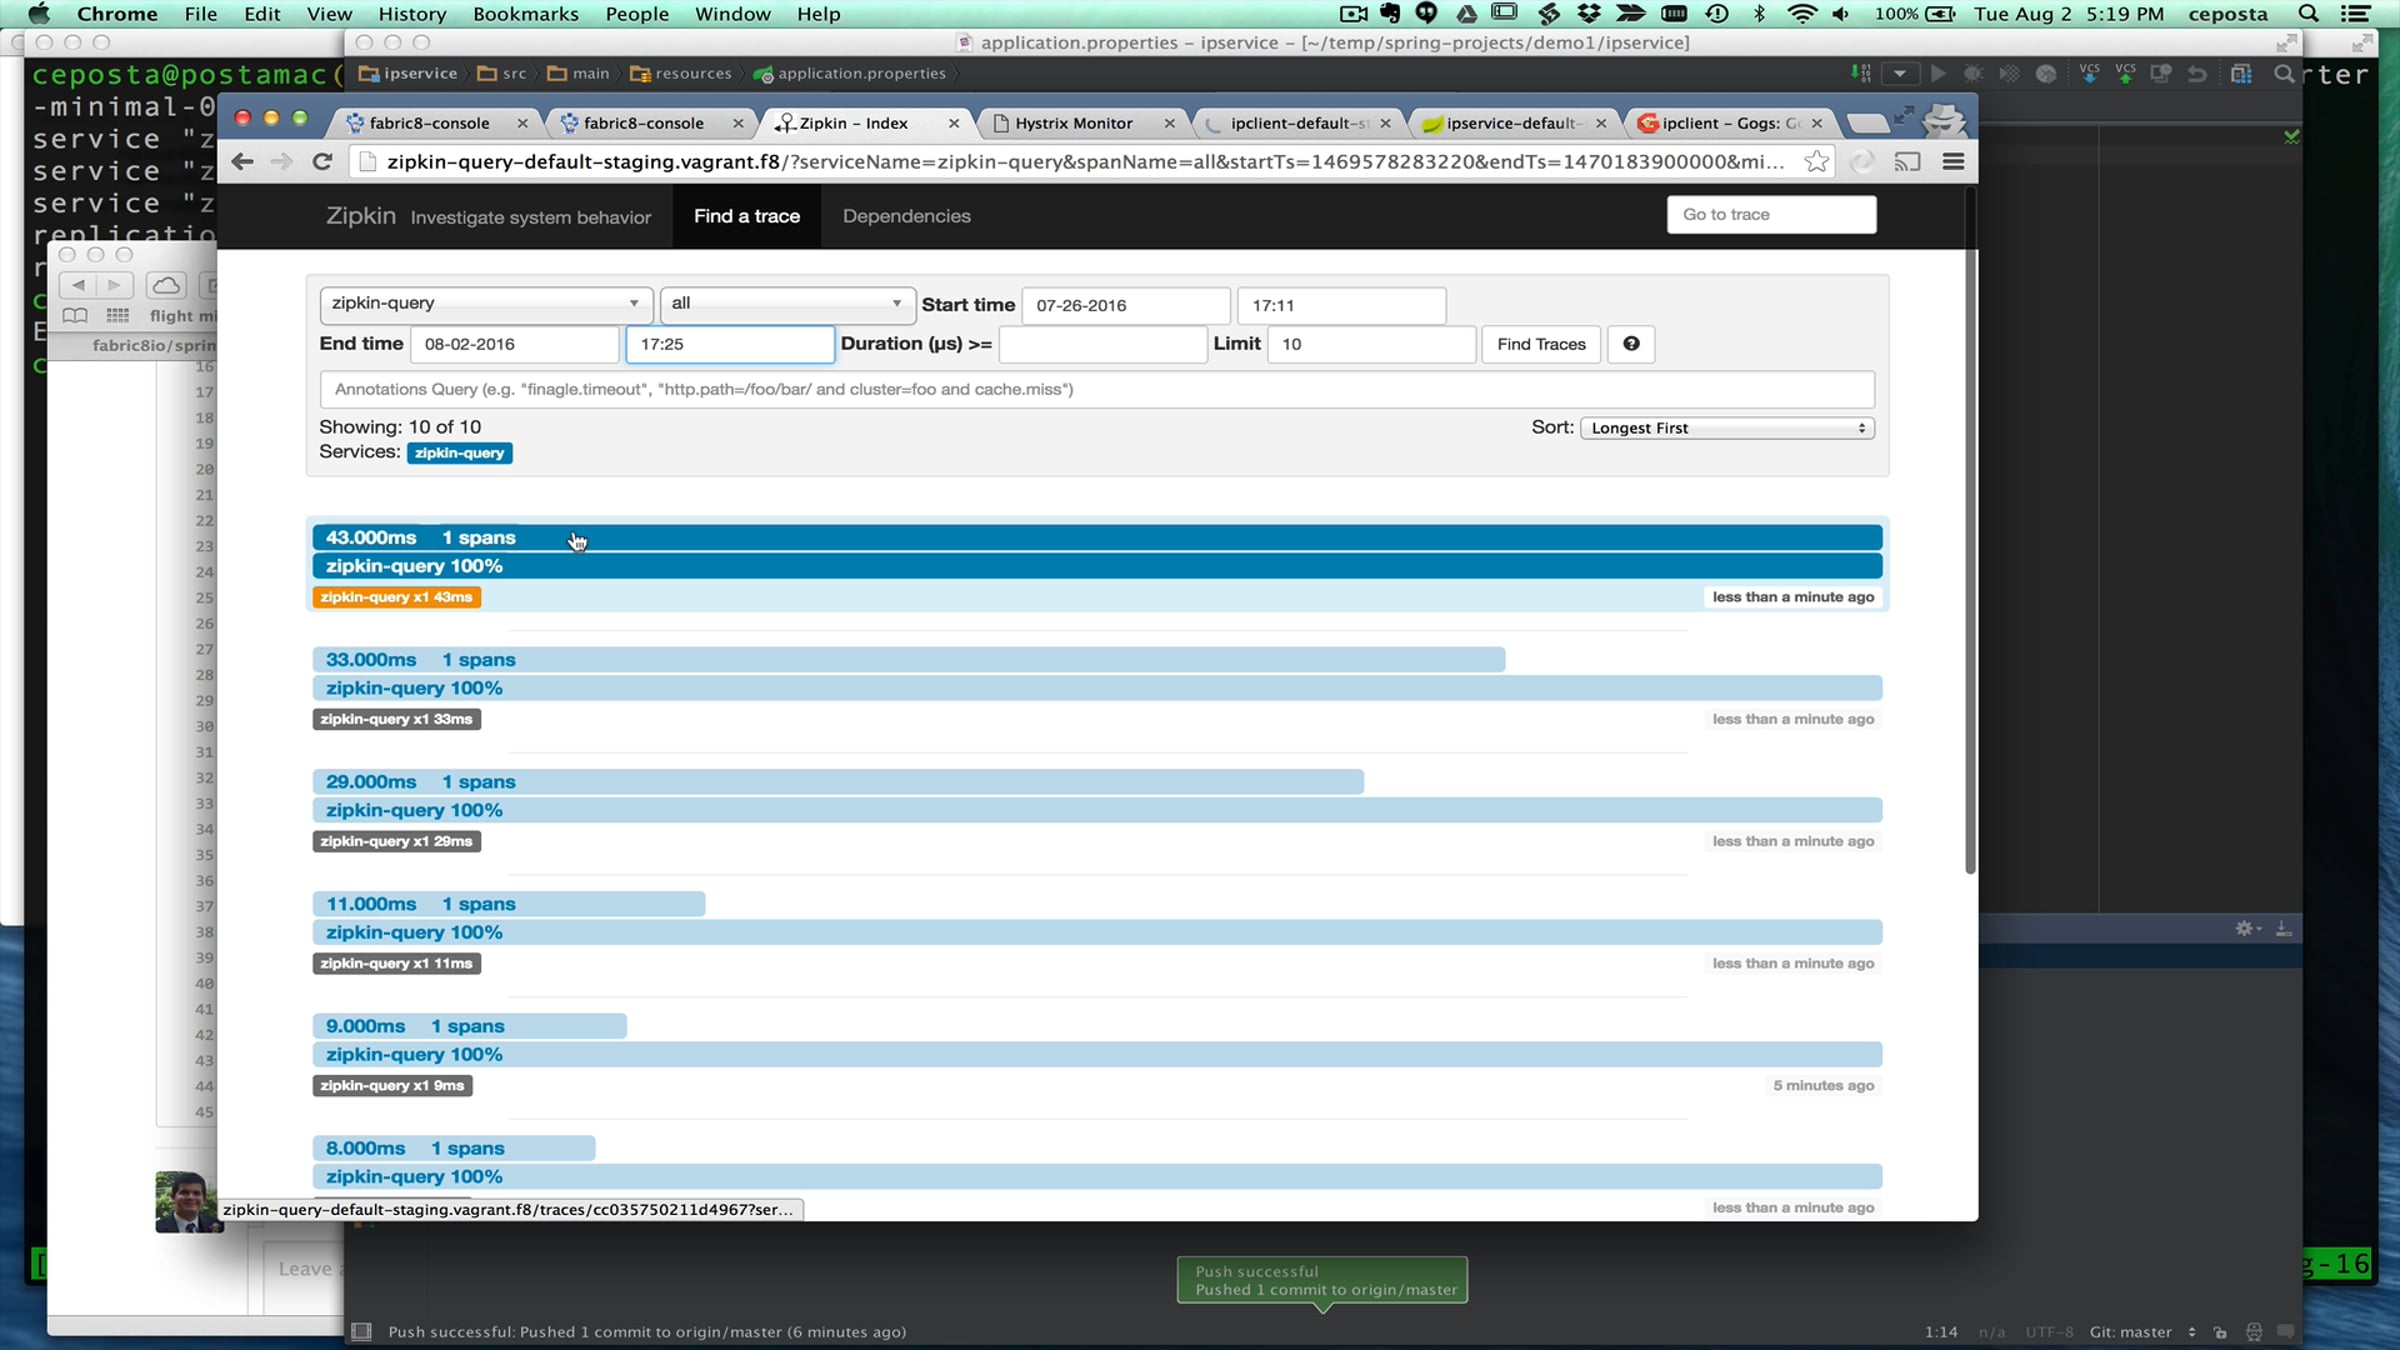This screenshot has width=2400, height=1350.
Task: Click the Zipkin brand link
Action: [x=360, y=216]
